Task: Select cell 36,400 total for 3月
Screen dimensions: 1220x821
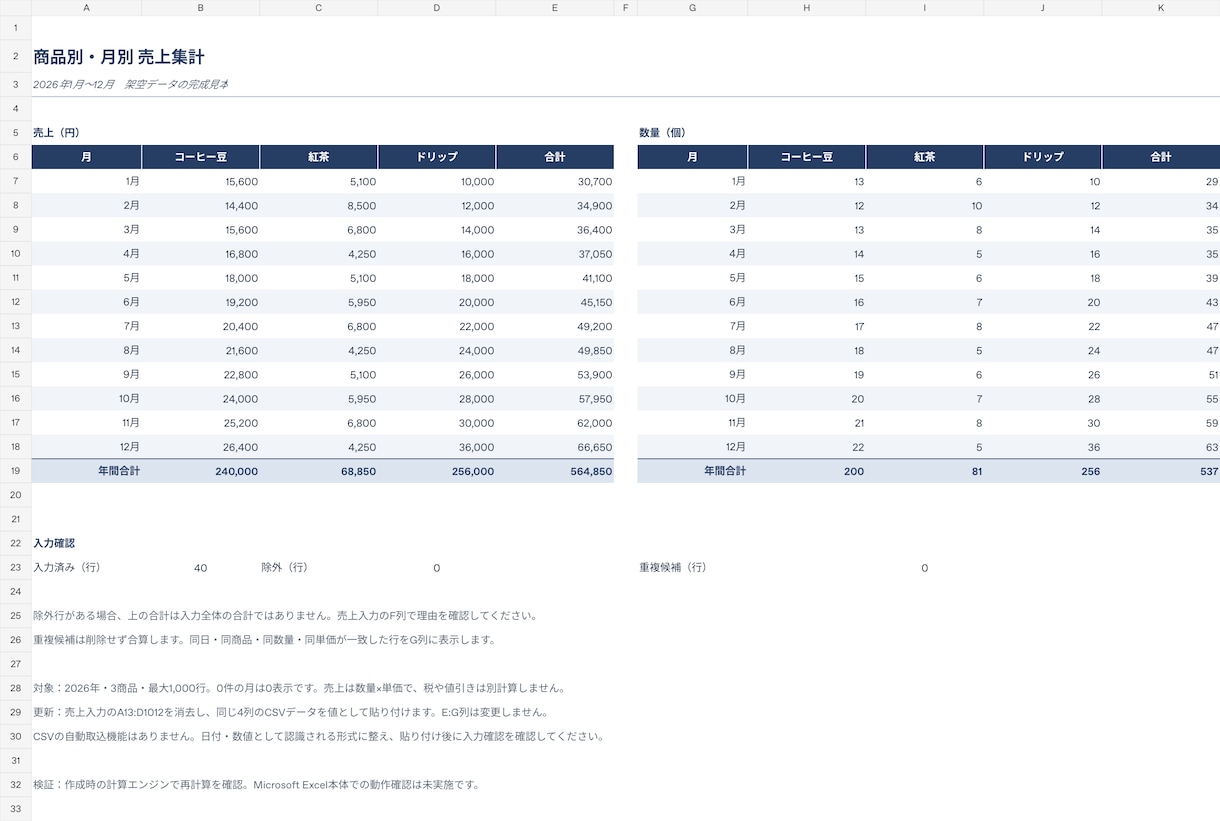Action: point(555,229)
